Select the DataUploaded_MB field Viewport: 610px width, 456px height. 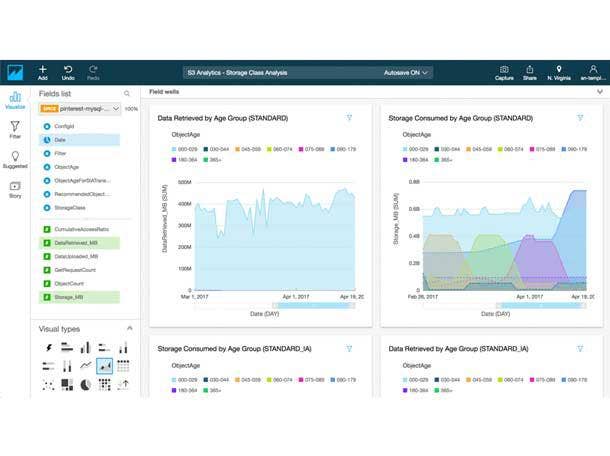(x=76, y=256)
